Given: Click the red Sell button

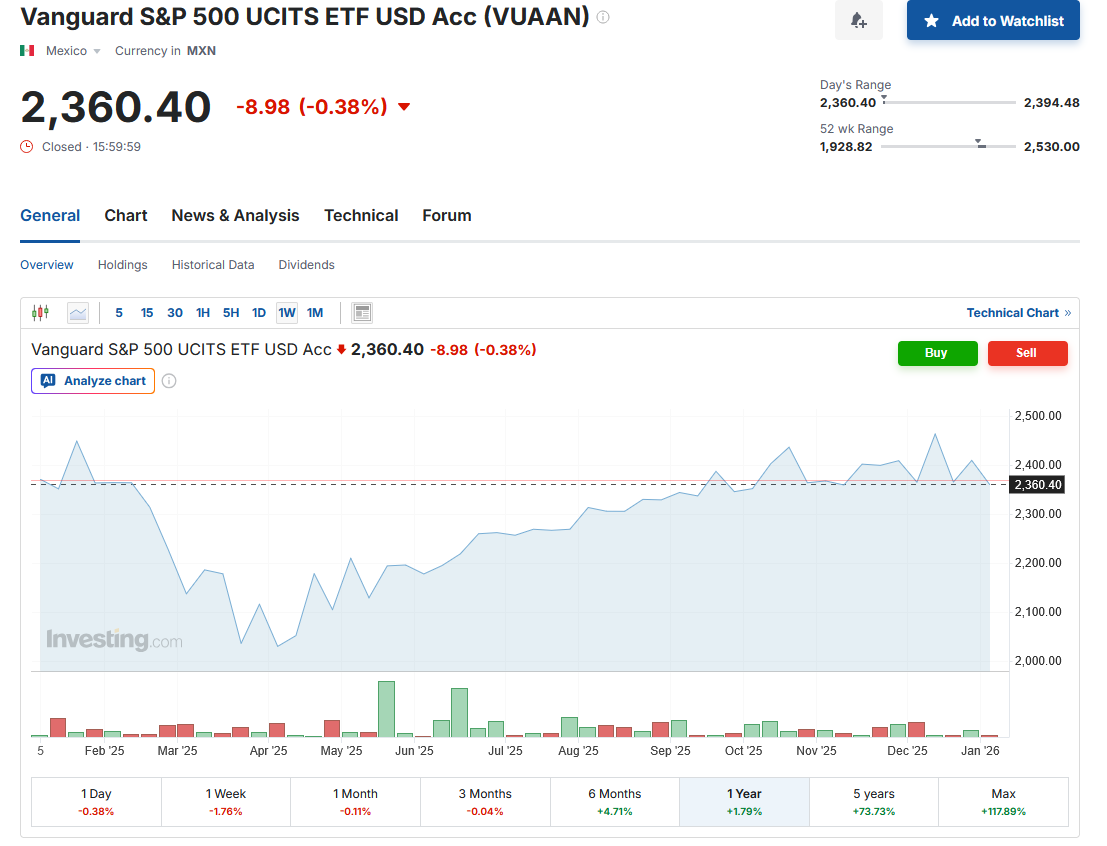Looking at the screenshot, I should tap(1028, 353).
